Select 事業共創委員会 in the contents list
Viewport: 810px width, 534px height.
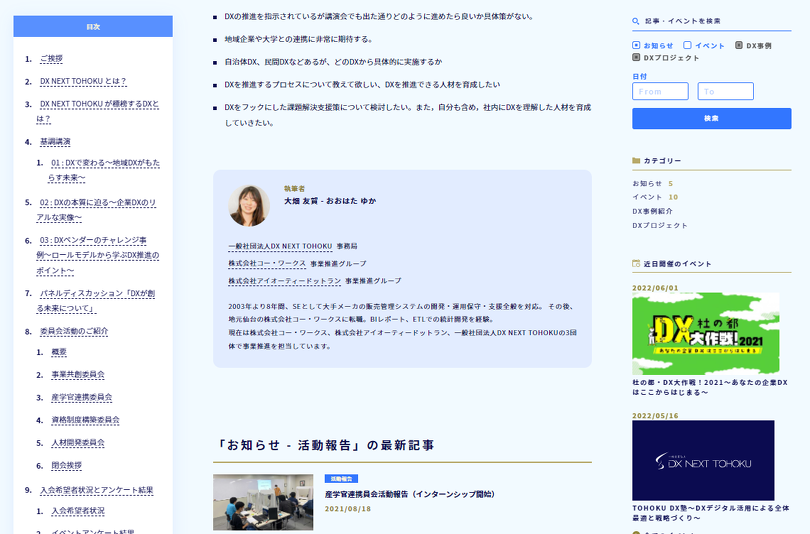coord(78,374)
